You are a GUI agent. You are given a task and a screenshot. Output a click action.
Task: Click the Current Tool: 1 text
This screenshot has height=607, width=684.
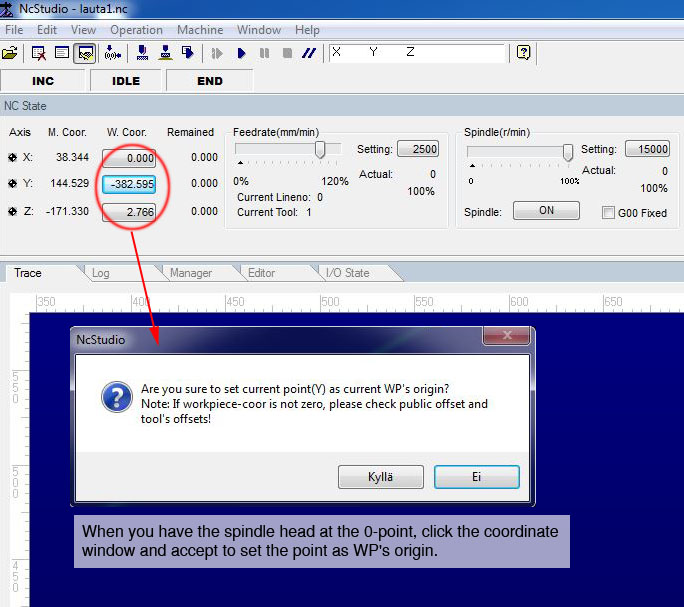(274, 212)
